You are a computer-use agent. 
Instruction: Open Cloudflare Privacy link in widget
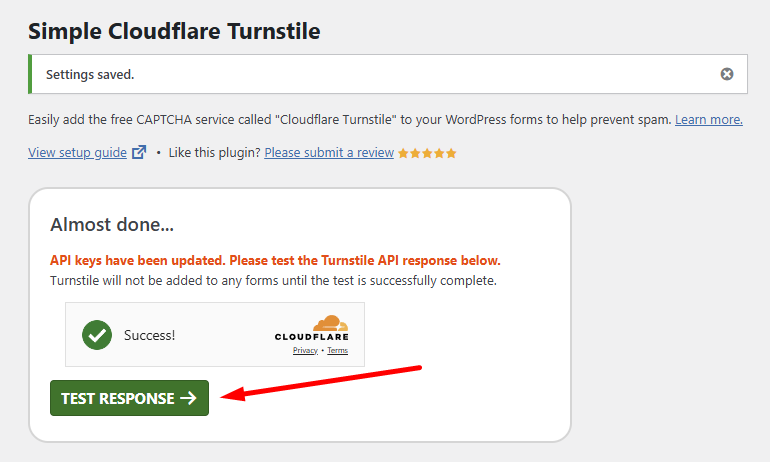click(x=305, y=351)
